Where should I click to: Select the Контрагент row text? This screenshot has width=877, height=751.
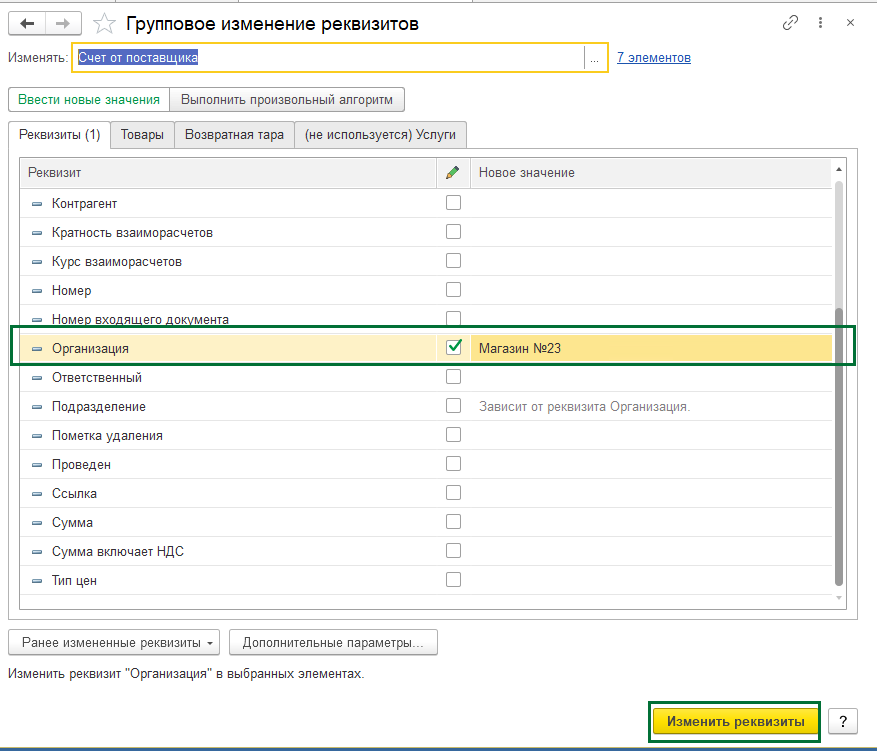pos(84,204)
